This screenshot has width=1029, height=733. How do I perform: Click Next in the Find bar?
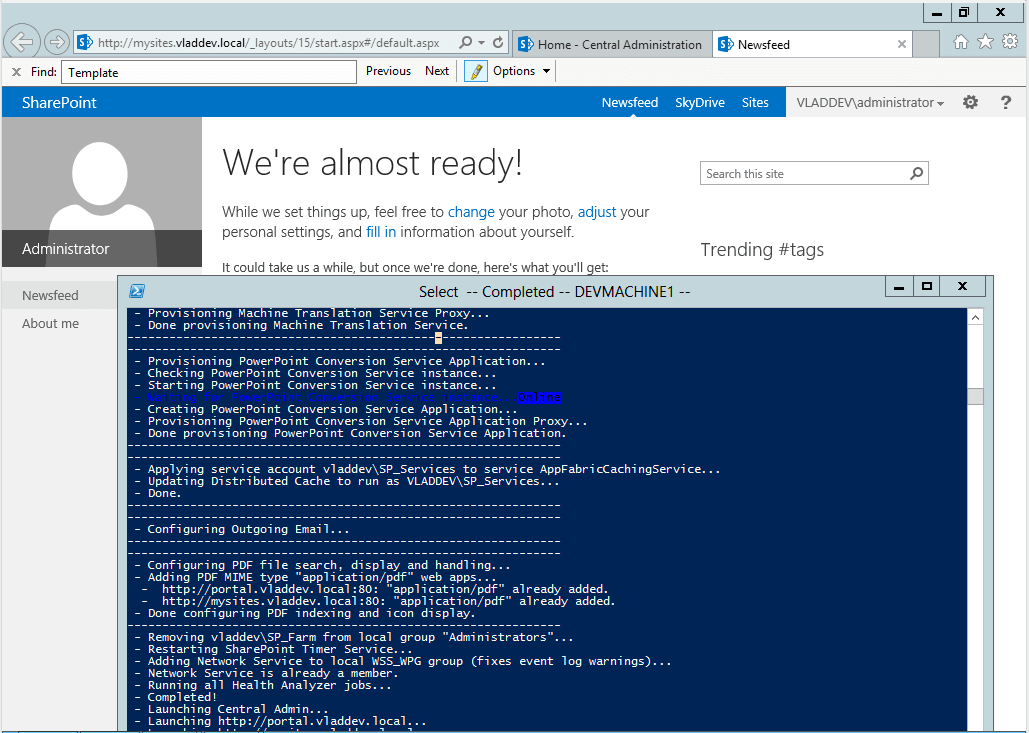click(437, 71)
